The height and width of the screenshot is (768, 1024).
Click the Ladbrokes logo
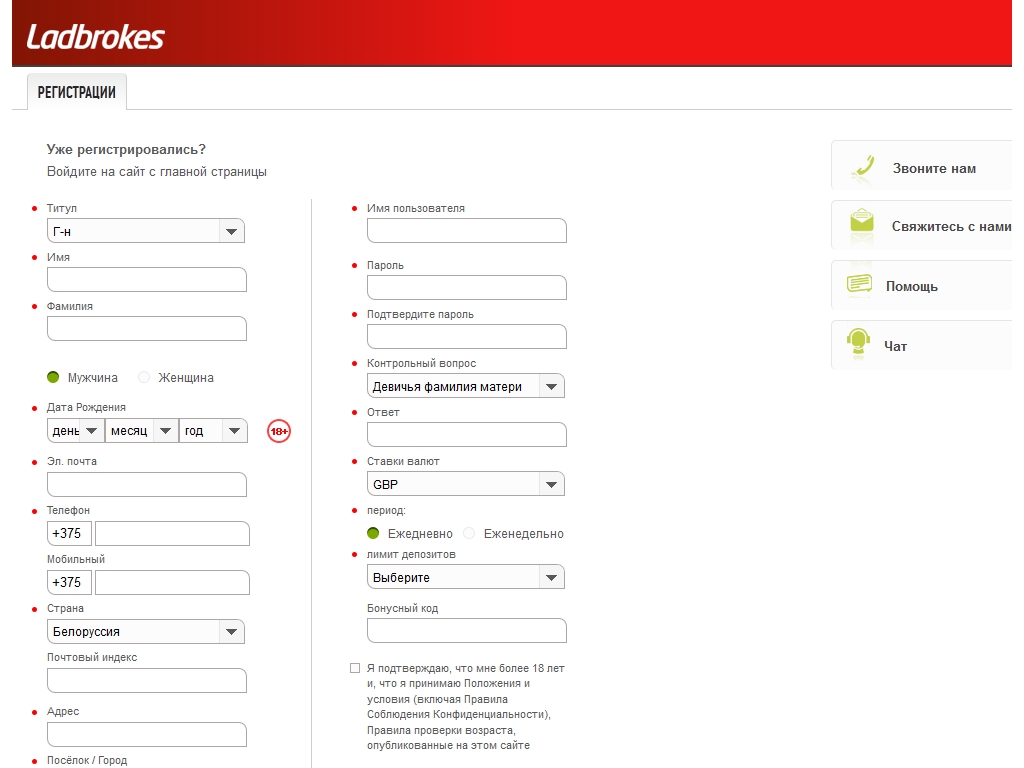[x=95, y=37]
